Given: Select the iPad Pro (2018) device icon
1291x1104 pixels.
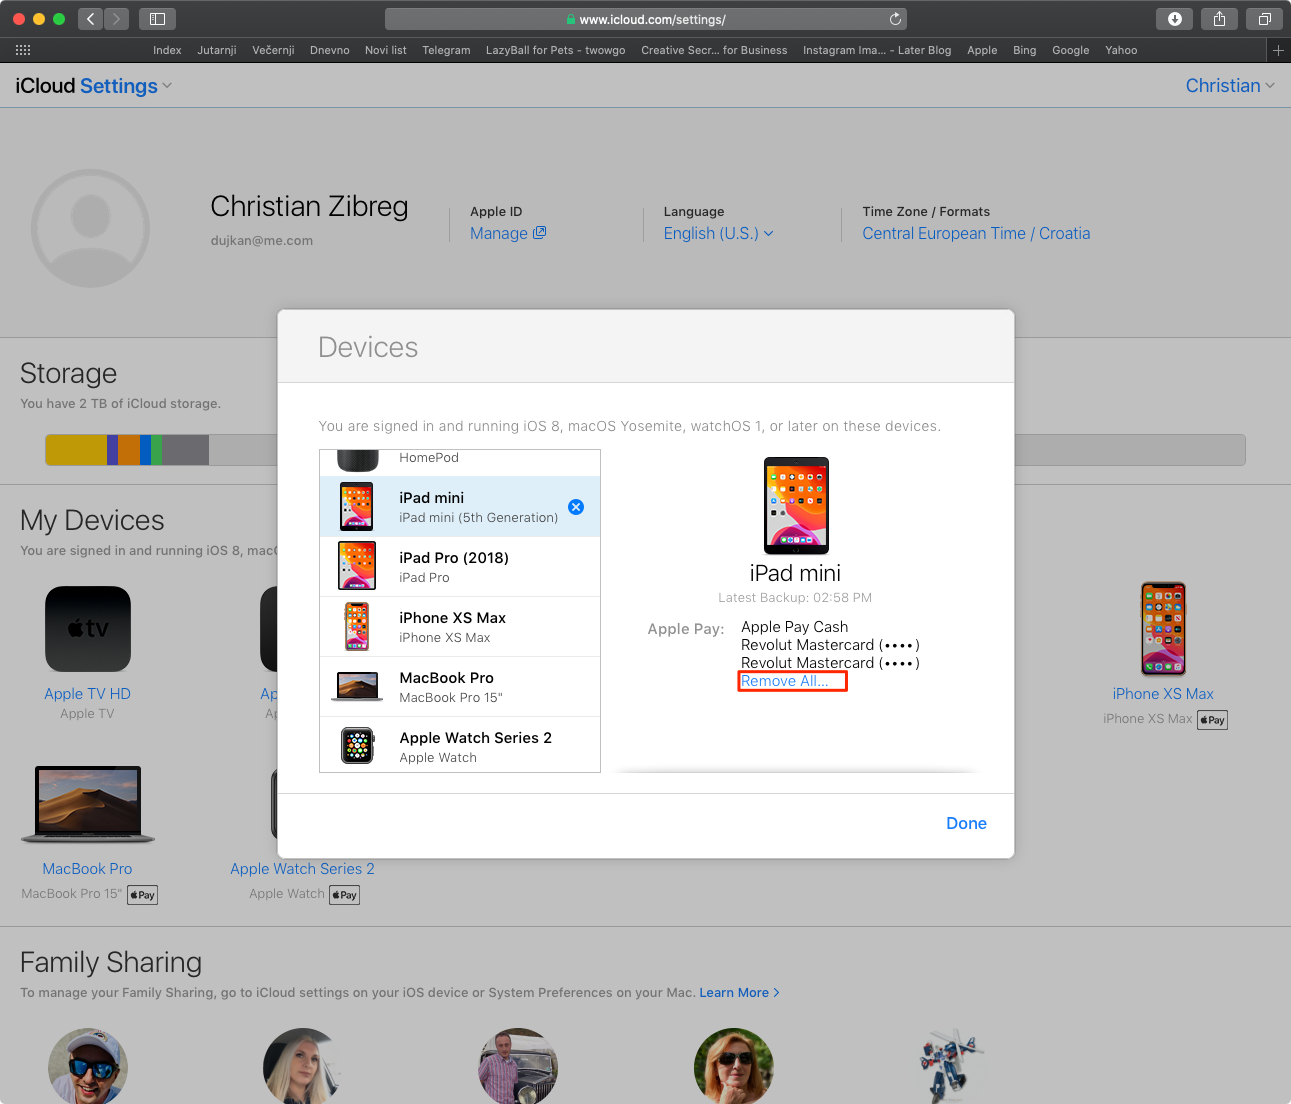Looking at the screenshot, I should 357,566.
